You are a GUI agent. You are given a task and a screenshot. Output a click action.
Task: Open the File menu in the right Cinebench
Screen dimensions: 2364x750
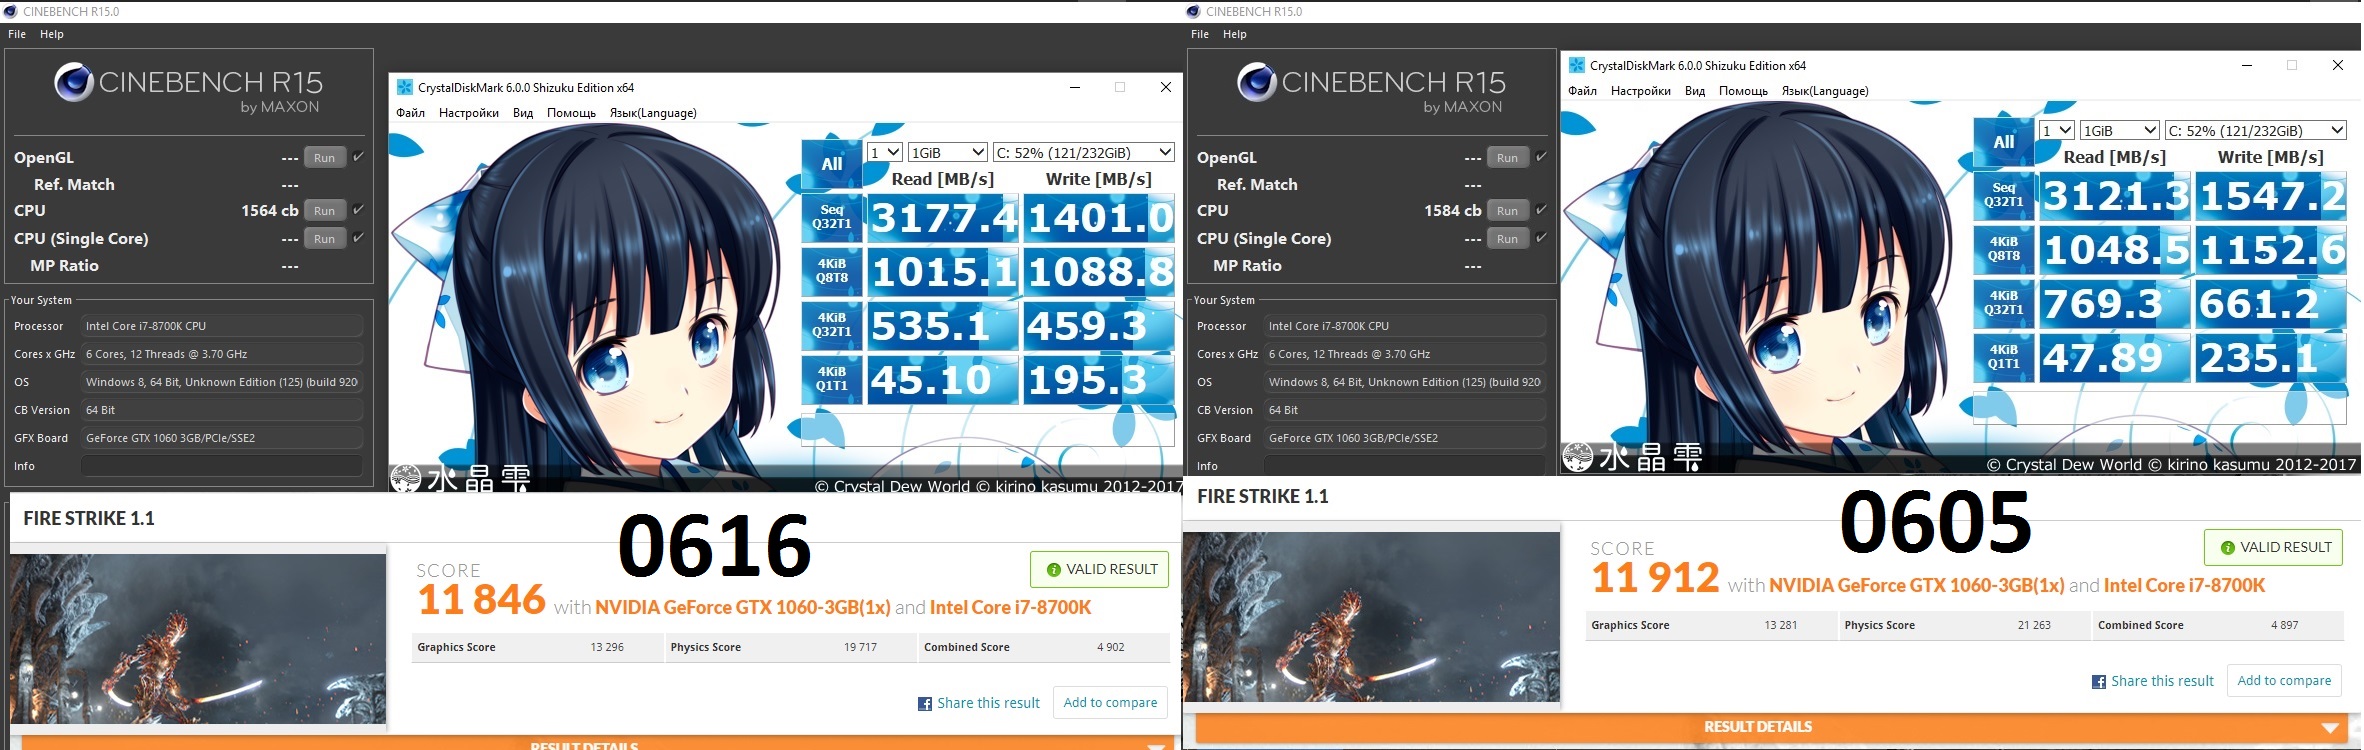tap(1200, 34)
